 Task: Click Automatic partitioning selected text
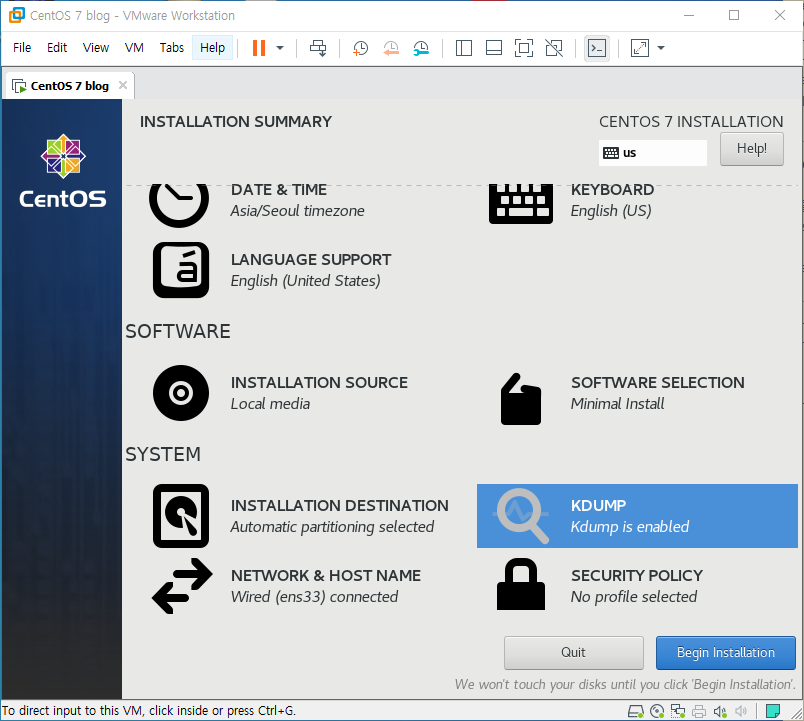[x=332, y=527]
